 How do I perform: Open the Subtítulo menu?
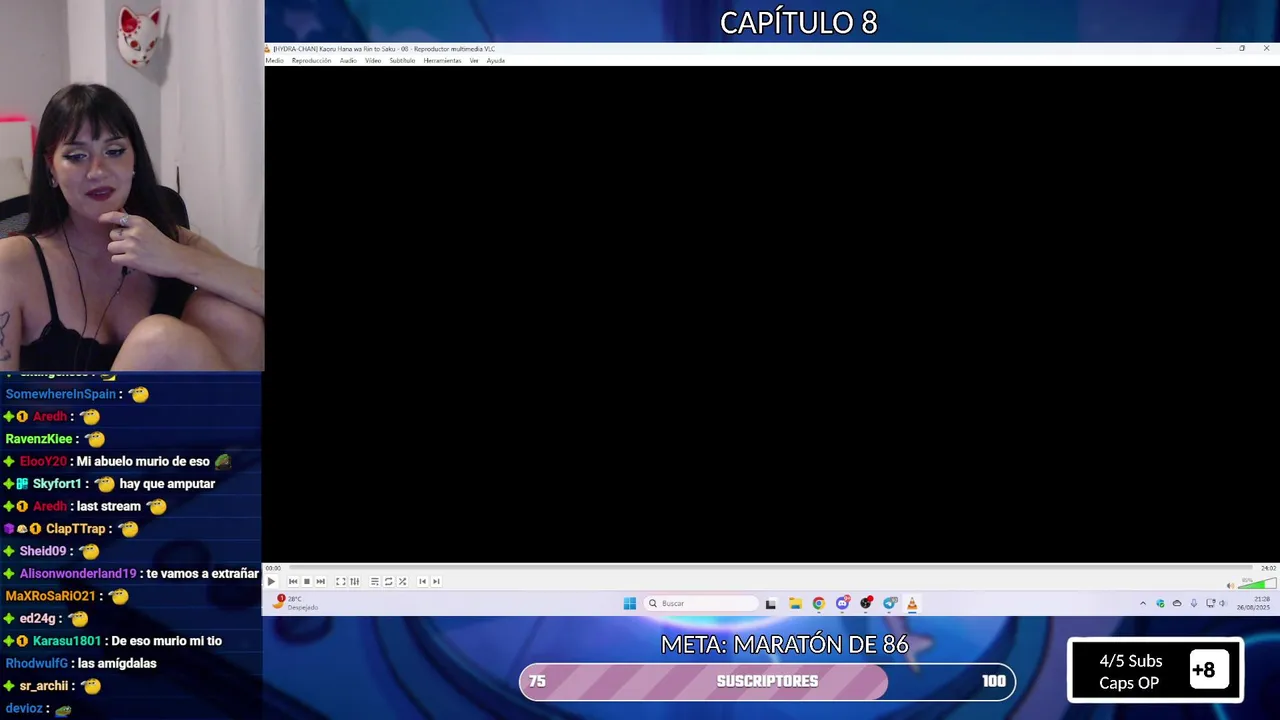point(402,61)
